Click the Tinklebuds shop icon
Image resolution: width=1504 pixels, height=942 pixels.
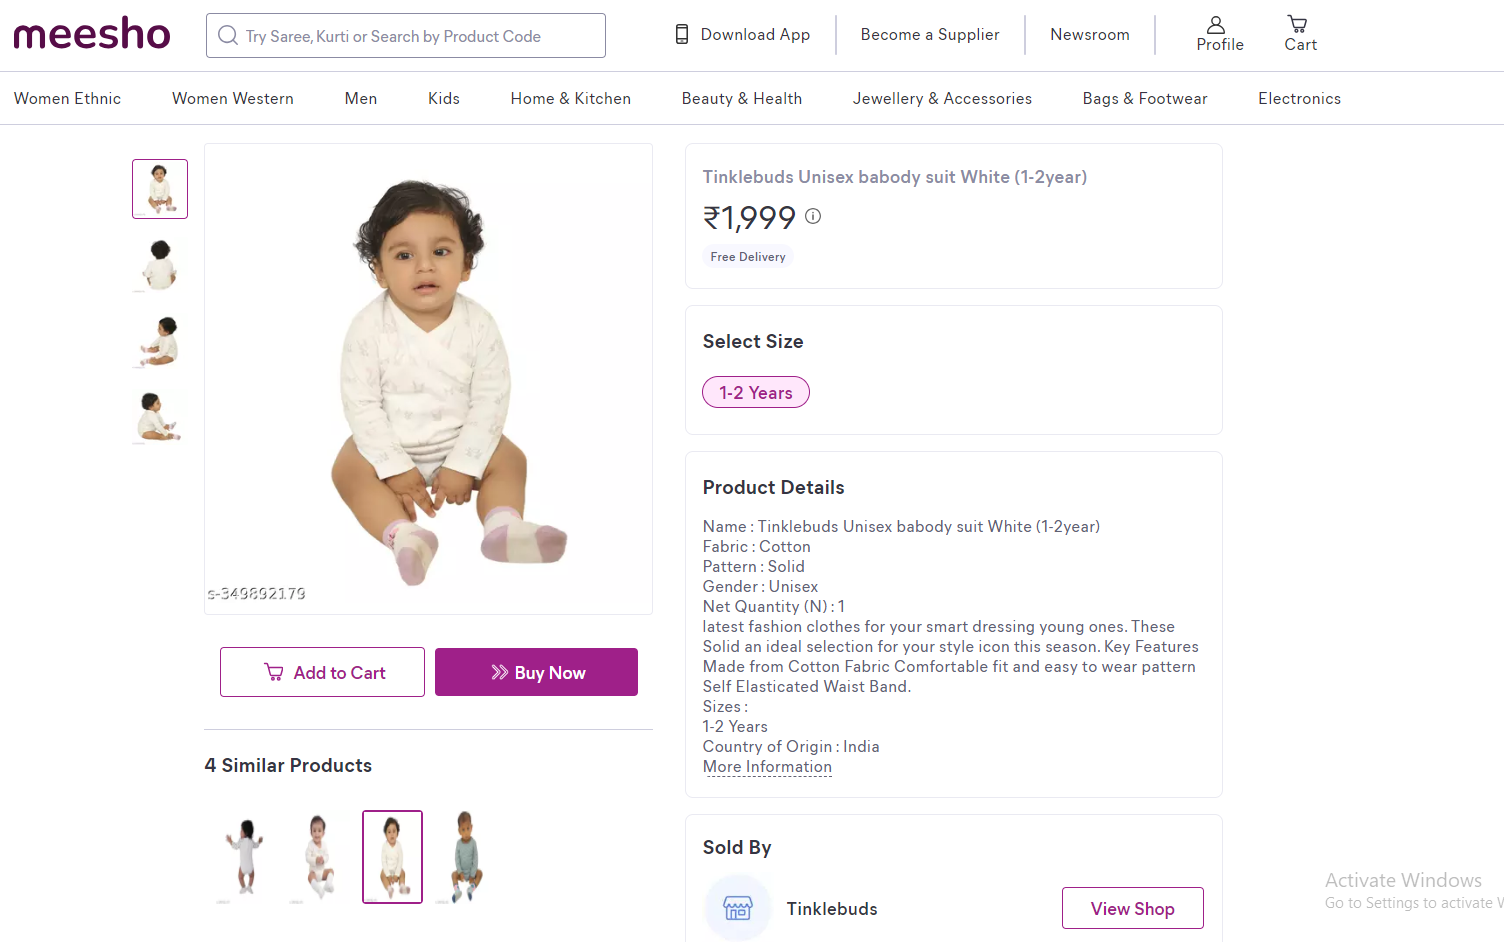coord(738,908)
